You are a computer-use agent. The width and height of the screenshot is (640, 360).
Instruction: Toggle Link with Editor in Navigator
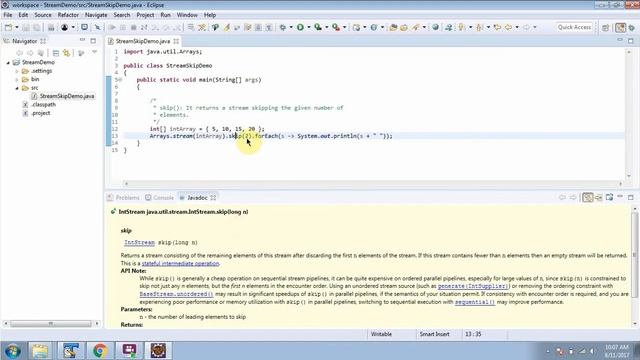click(x=67, y=53)
